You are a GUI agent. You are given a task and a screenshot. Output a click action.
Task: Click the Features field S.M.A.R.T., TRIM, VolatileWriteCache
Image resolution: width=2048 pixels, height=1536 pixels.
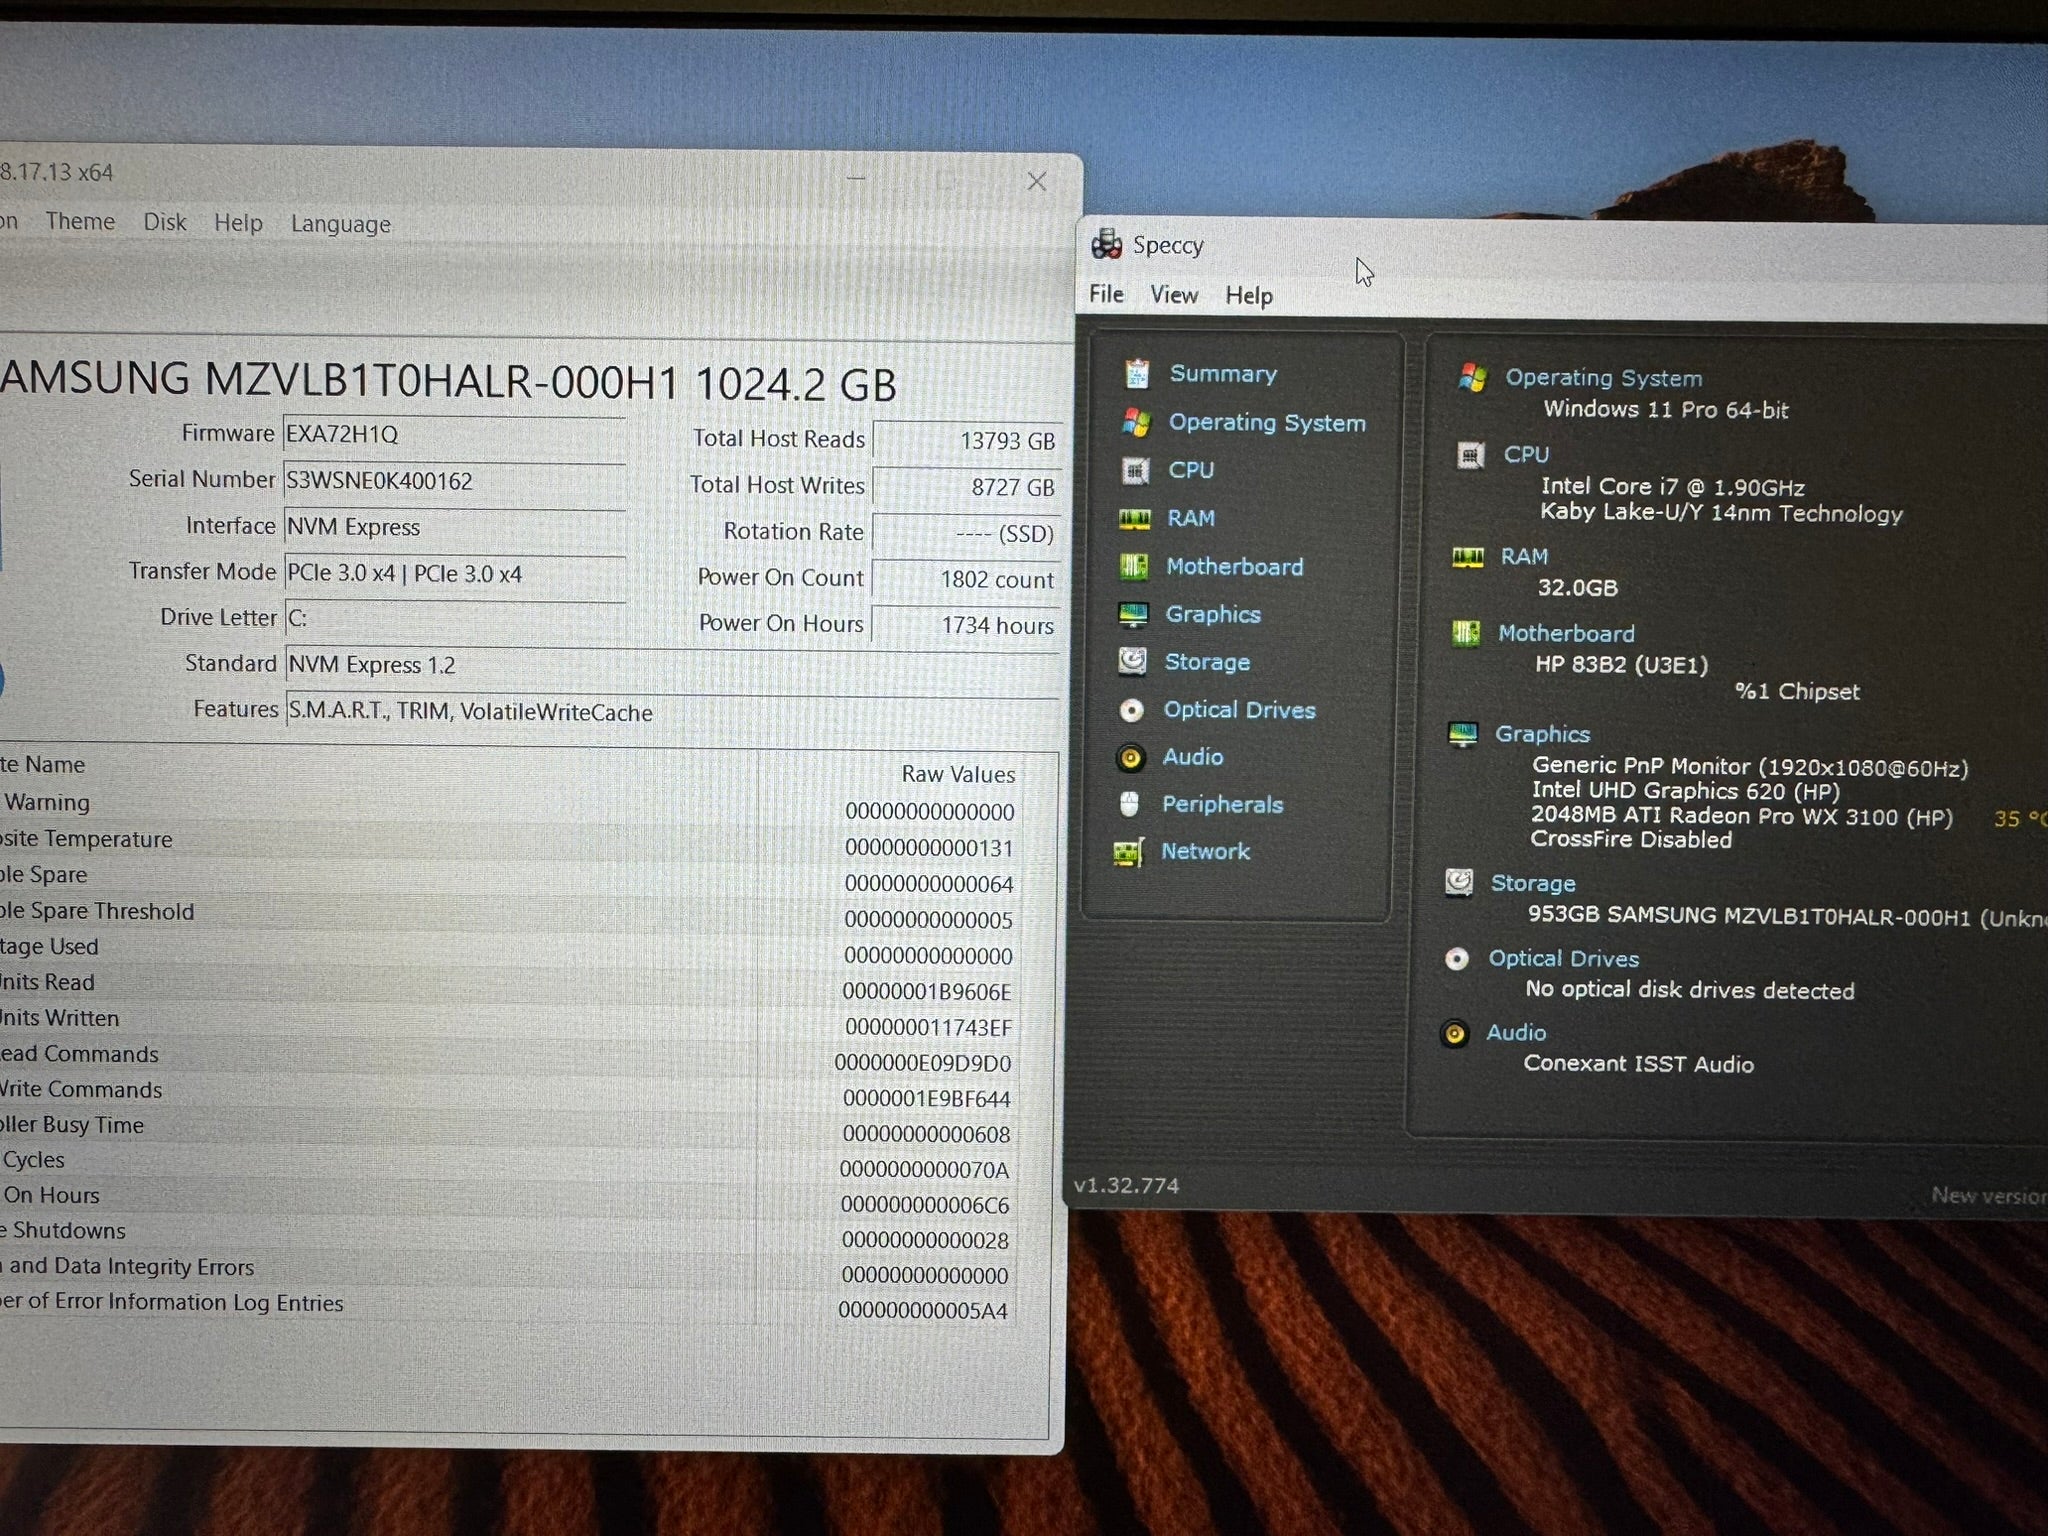tap(672, 712)
